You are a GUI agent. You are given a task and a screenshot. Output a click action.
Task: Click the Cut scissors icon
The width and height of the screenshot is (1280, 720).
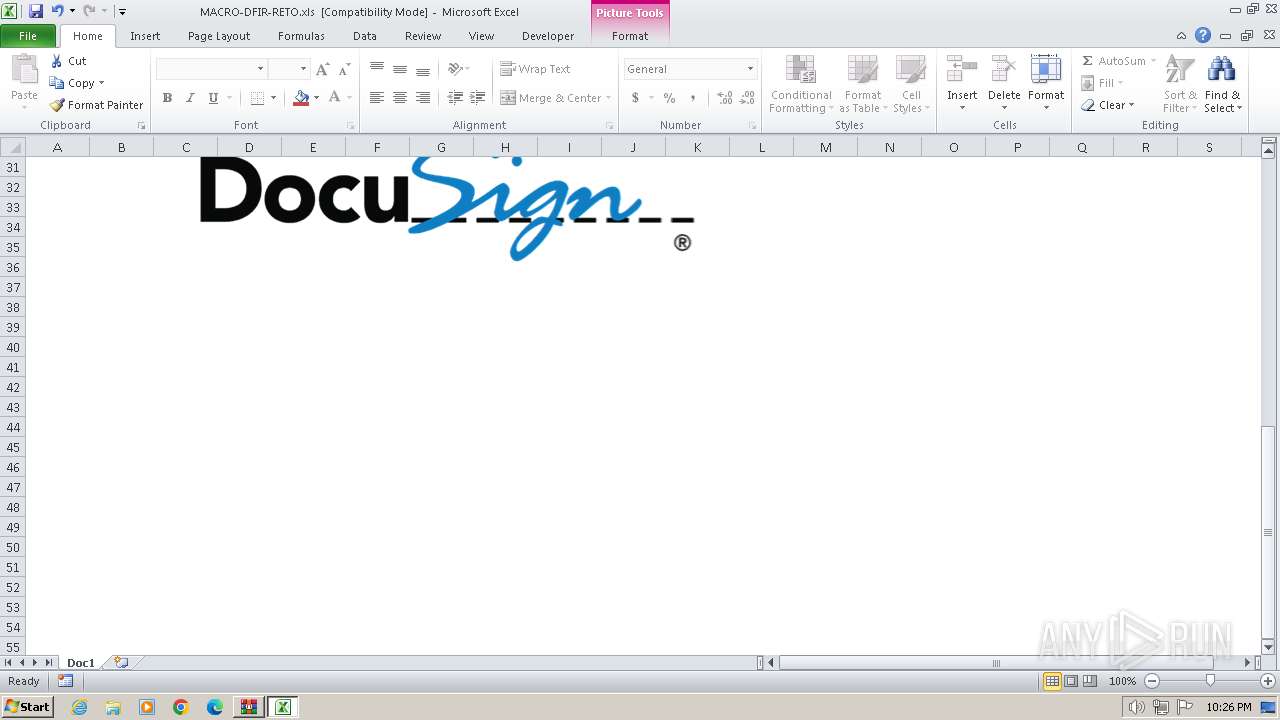tap(57, 61)
